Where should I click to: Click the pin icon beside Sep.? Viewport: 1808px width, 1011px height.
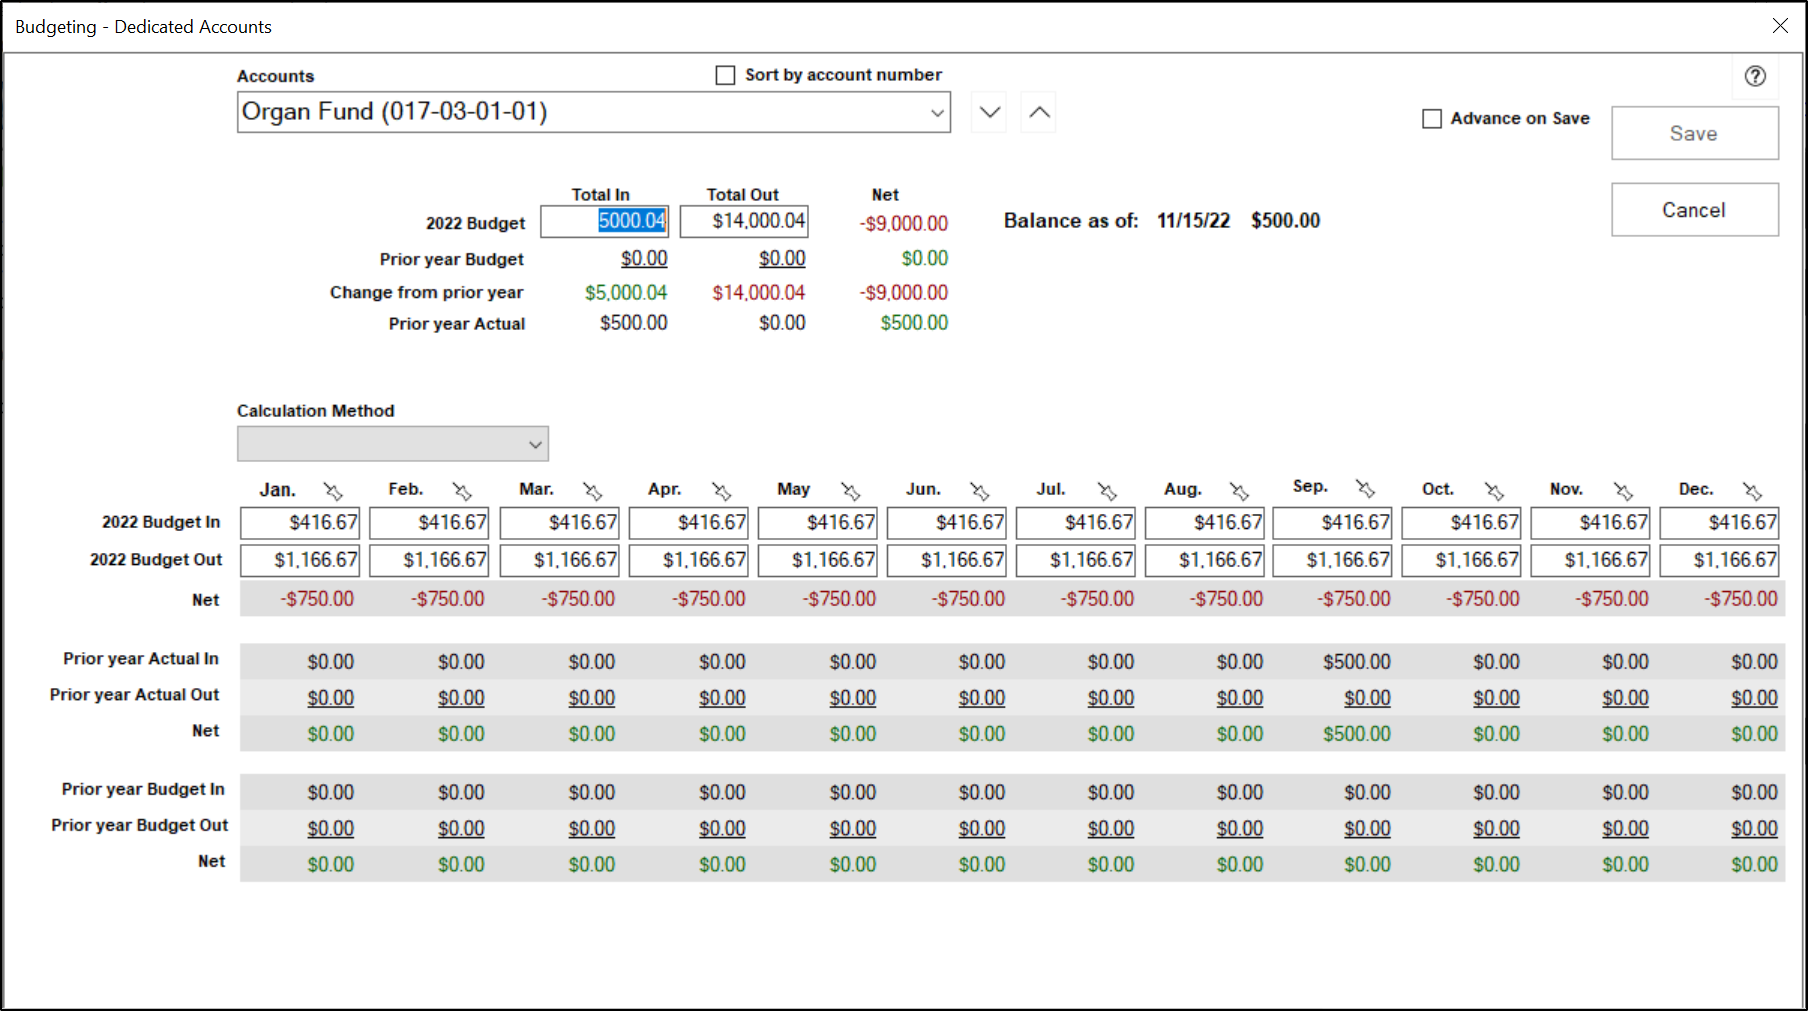pos(1366,488)
